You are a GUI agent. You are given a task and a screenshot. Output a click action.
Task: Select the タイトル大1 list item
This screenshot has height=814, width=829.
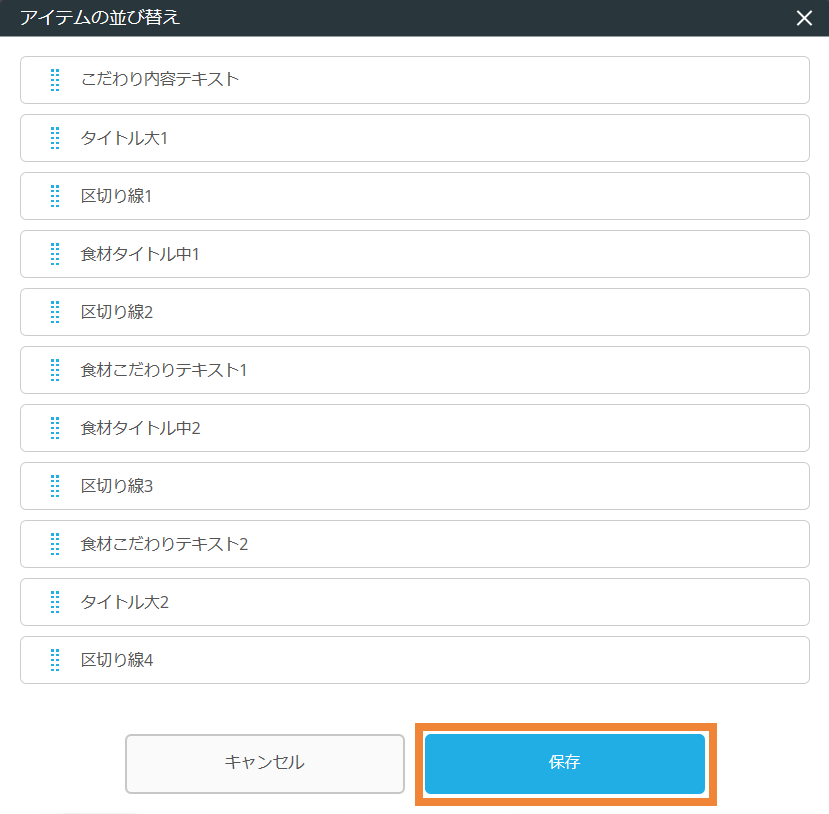click(x=414, y=138)
